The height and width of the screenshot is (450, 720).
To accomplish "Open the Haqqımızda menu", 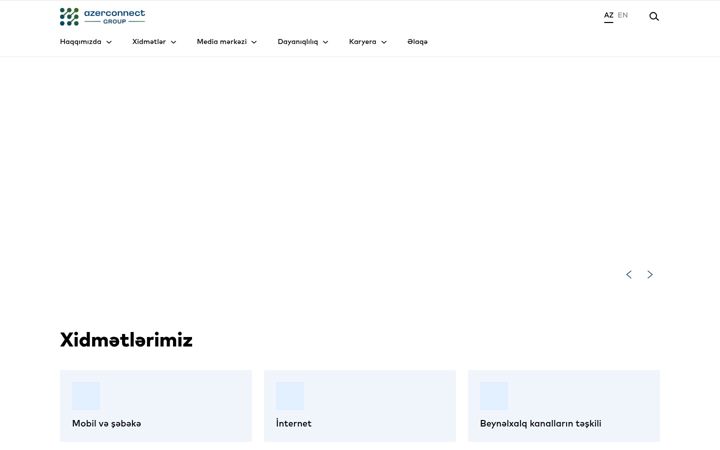I will (80, 42).
